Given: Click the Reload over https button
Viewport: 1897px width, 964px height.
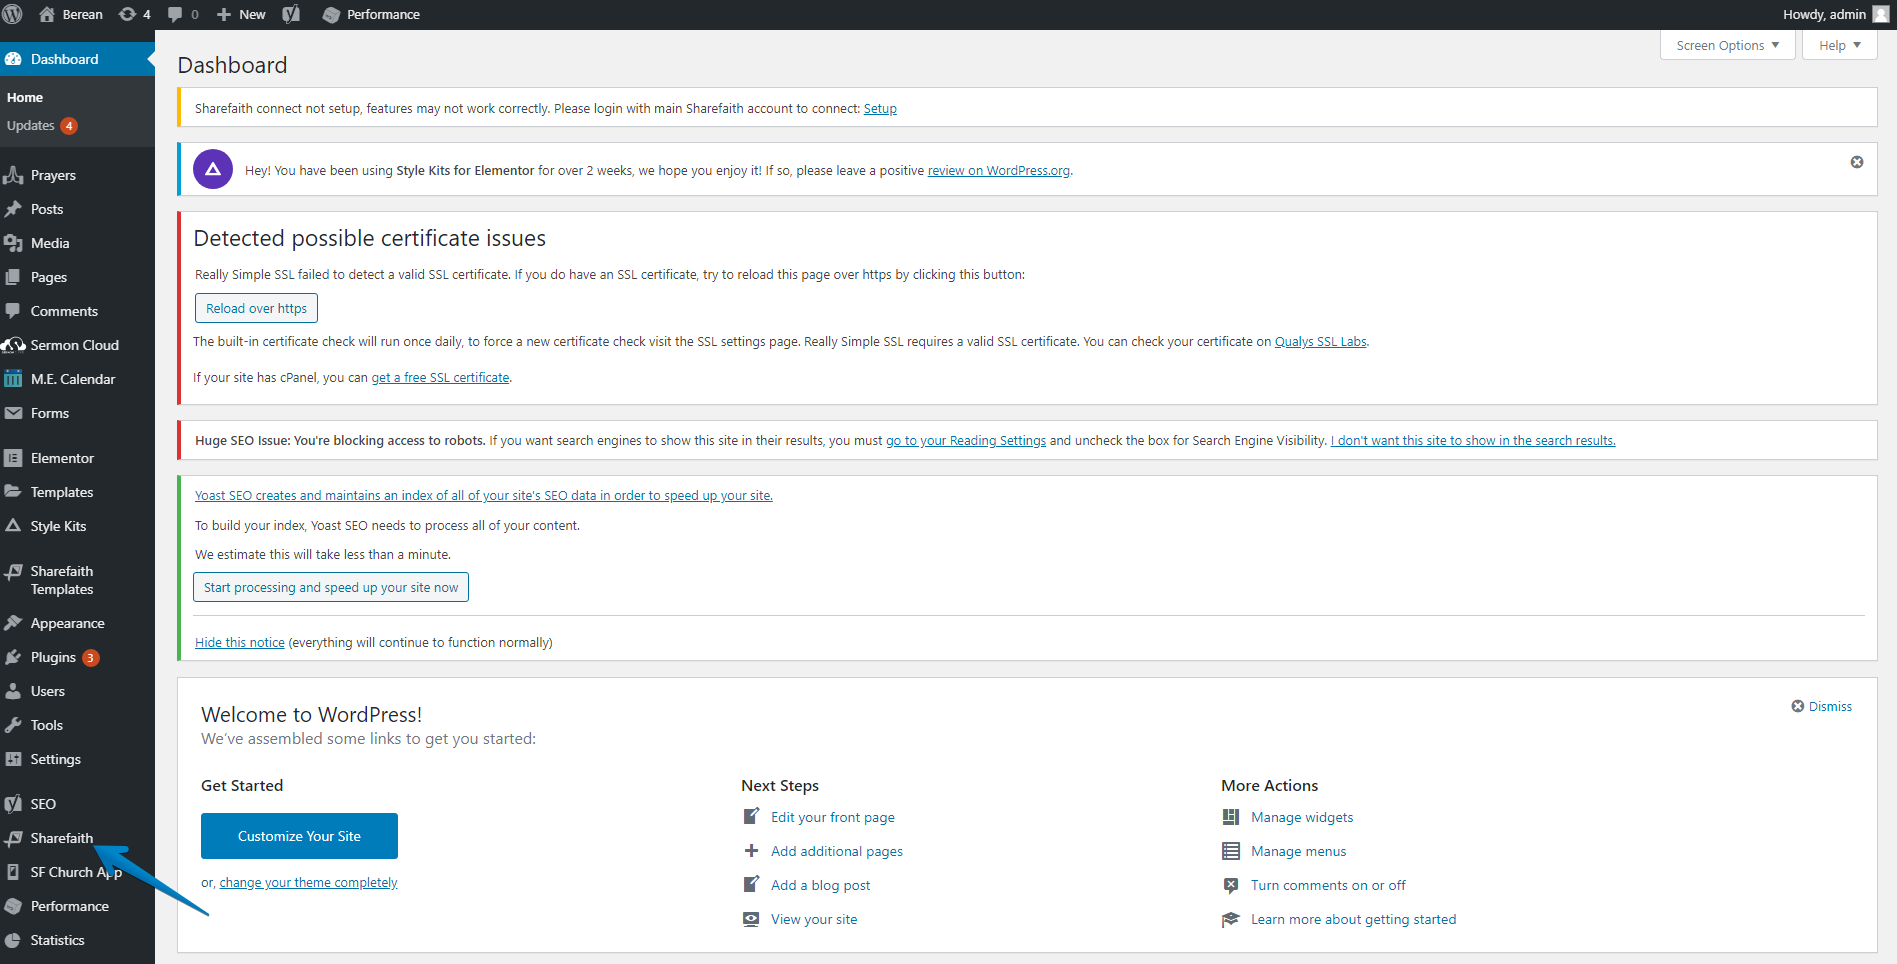Looking at the screenshot, I should (256, 308).
